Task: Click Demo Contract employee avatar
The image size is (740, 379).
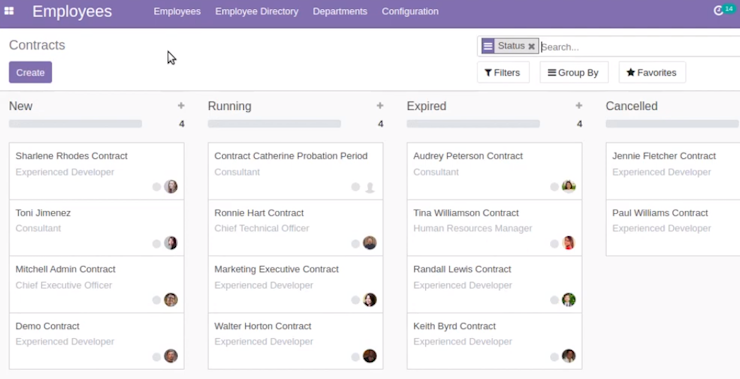Action: point(171,356)
